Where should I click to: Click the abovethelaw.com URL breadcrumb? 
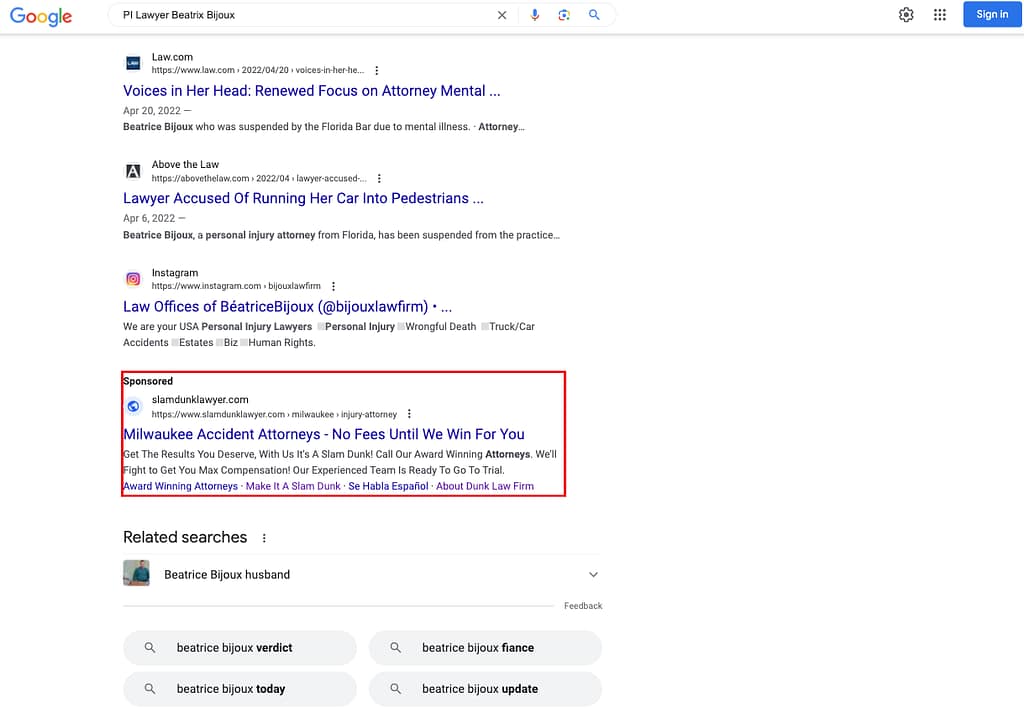259,178
